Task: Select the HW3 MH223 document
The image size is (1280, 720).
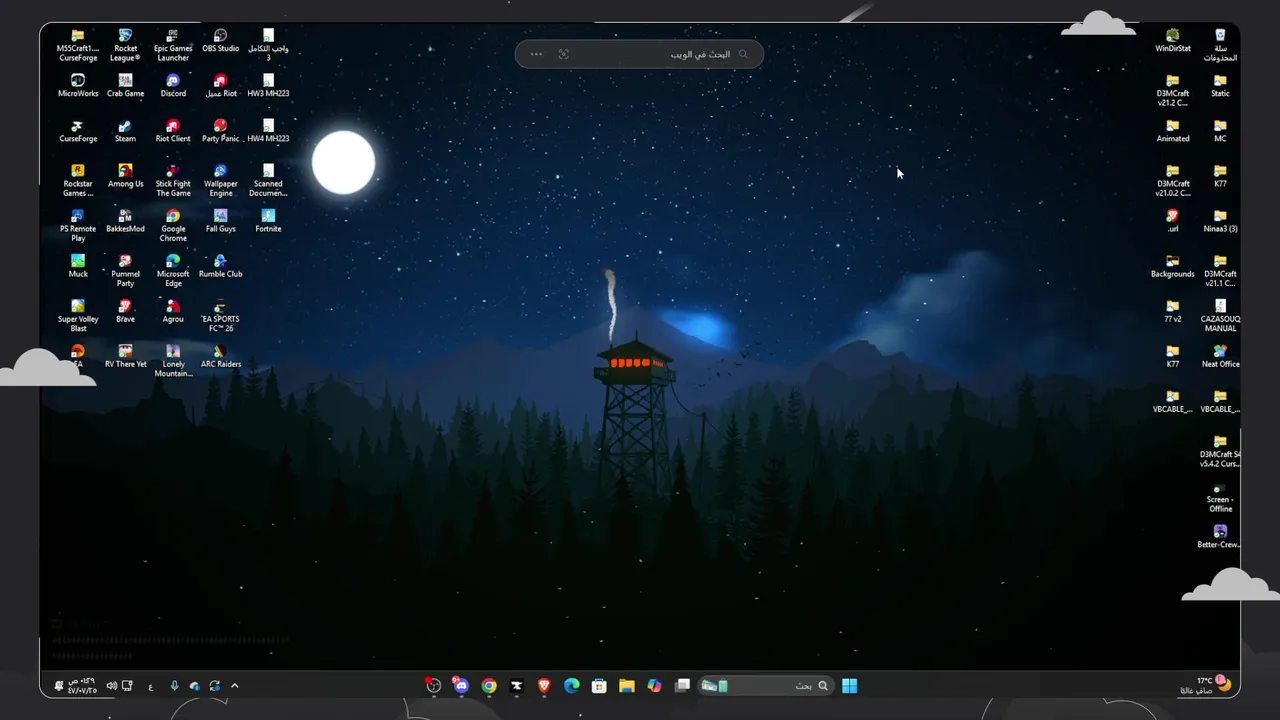Action: (268, 86)
